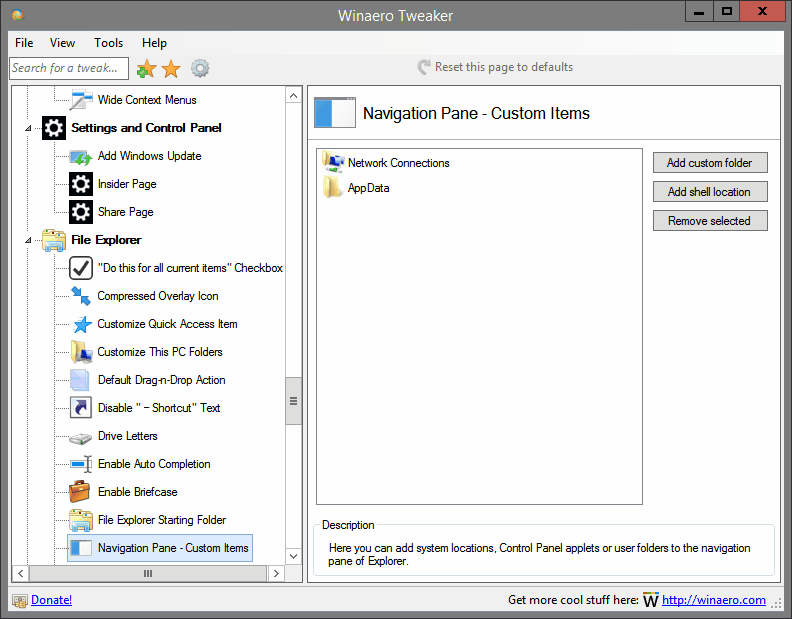Open favorites list via the orange star icon
Screen dimensions: 792x619
tap(171, 68)
